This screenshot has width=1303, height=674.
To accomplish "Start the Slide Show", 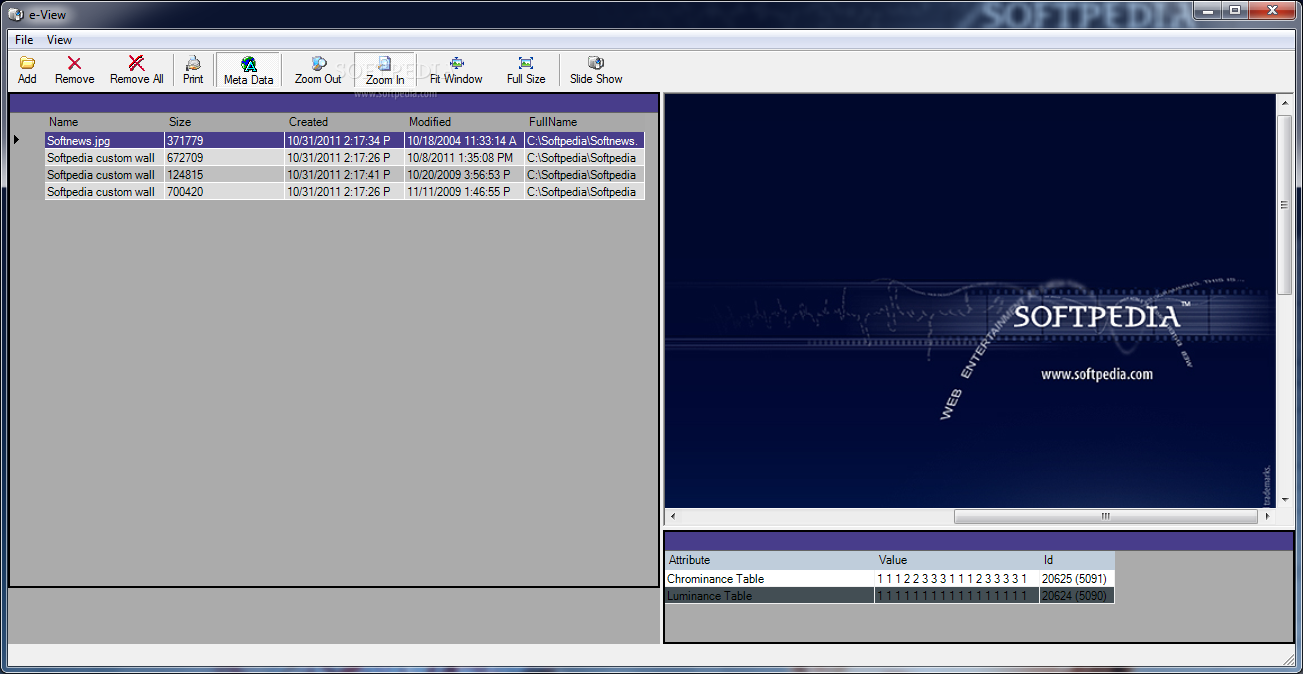I will (x=596, y=70).
